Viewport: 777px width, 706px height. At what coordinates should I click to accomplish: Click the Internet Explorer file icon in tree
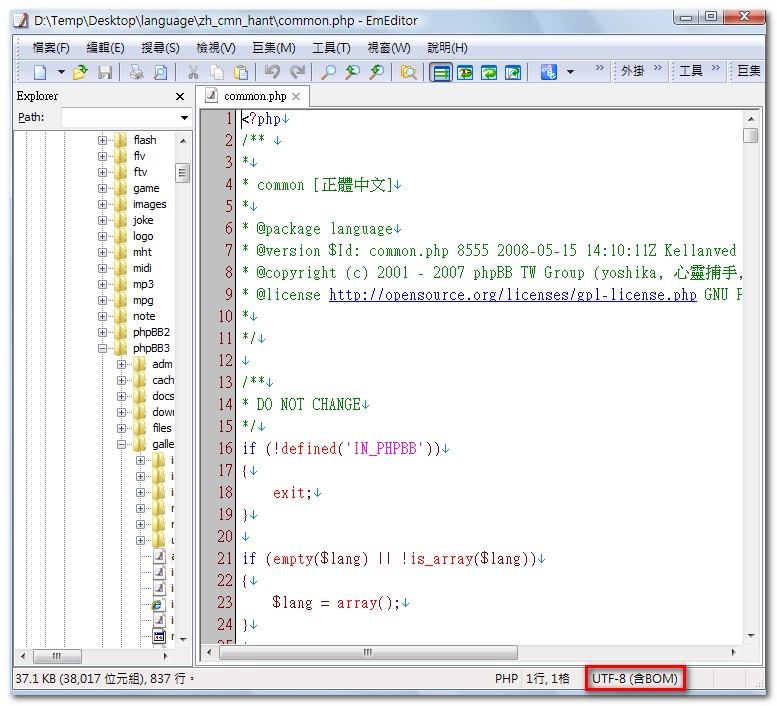pos(158,604)
